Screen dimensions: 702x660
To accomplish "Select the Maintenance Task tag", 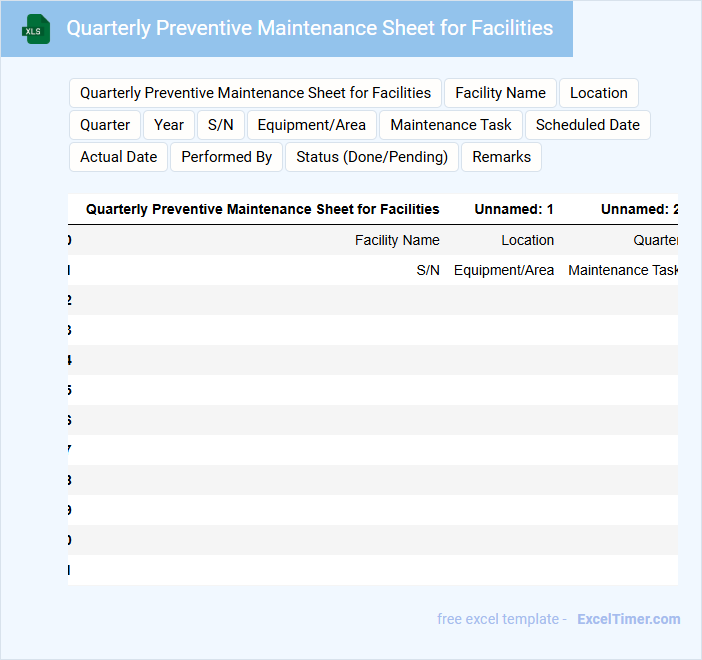I will pyautogui.click(x=451, y=125).
